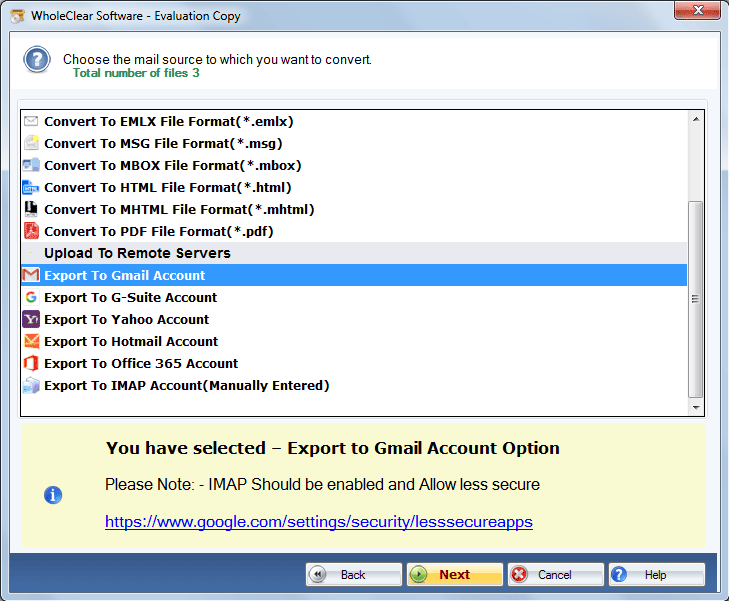Click the Upload To Remote Servers header
This screenshot has width=729, height=601.
pos(354,253)
